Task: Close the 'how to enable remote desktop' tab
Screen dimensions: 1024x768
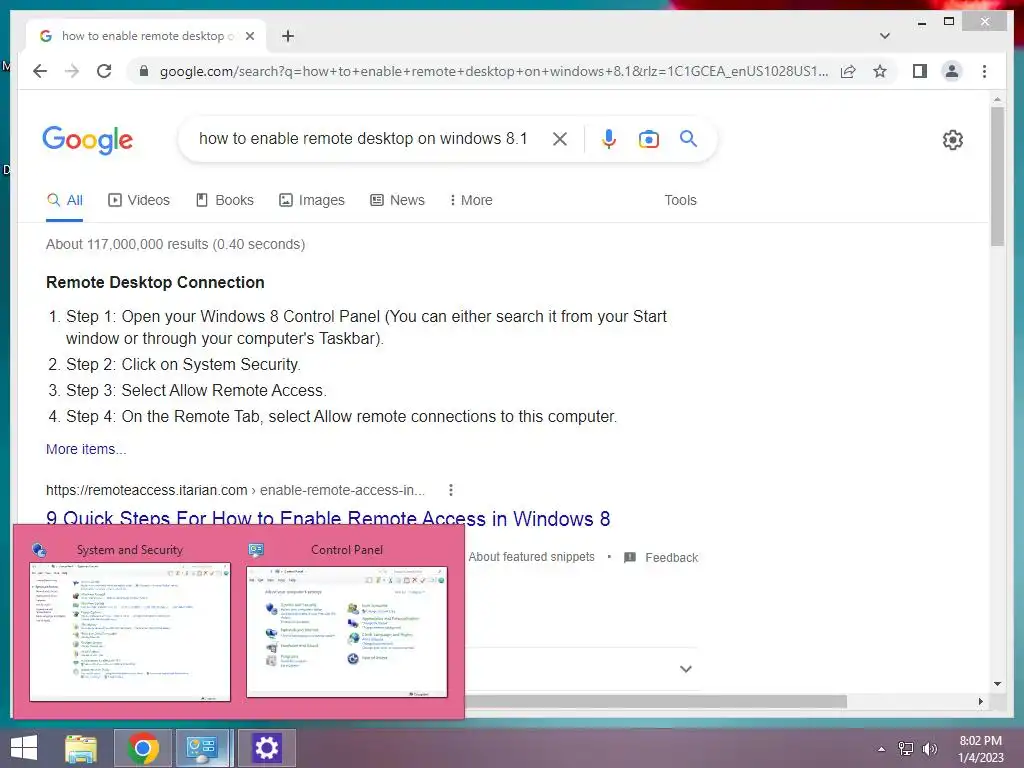Action: 249,36
